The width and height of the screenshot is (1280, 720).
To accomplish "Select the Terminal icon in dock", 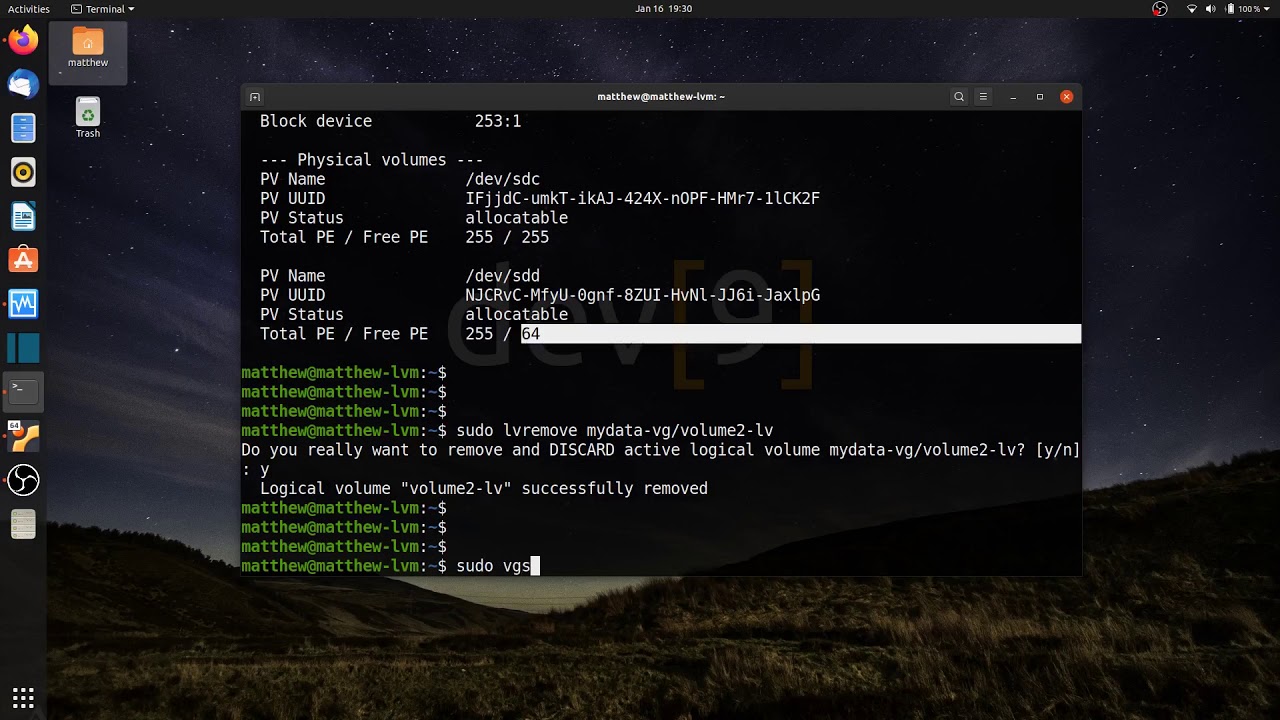I will click(x=23, y=391).
